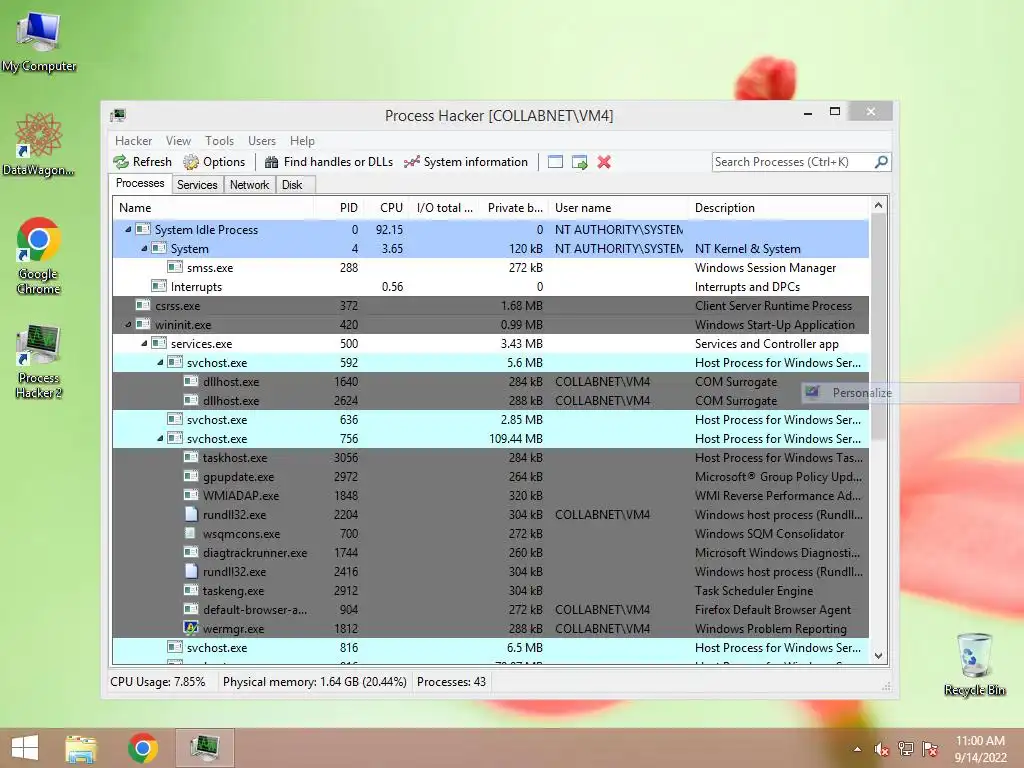Viewport: 1024px width, 768px height.
Task: Click the red X kill window icon
Action: click(604, 162)
